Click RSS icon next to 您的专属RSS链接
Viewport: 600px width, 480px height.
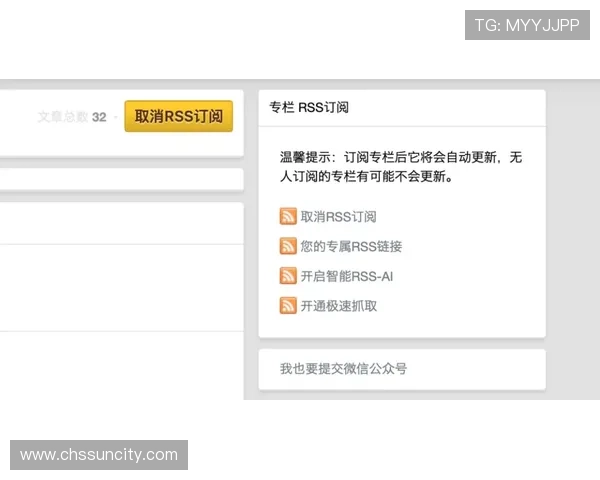coord(288,246)
